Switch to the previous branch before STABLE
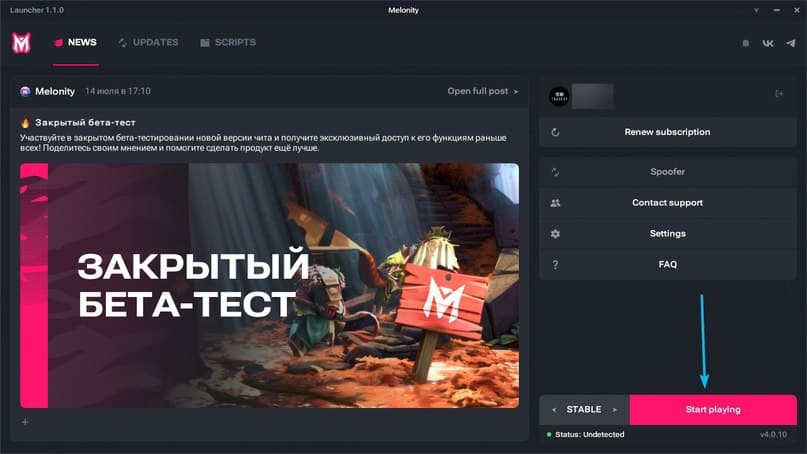807x454 pixels. coord(552,410)
